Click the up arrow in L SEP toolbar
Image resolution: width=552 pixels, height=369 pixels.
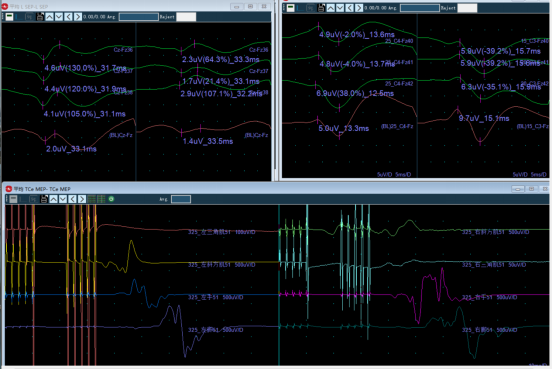(x=49, y=17)
